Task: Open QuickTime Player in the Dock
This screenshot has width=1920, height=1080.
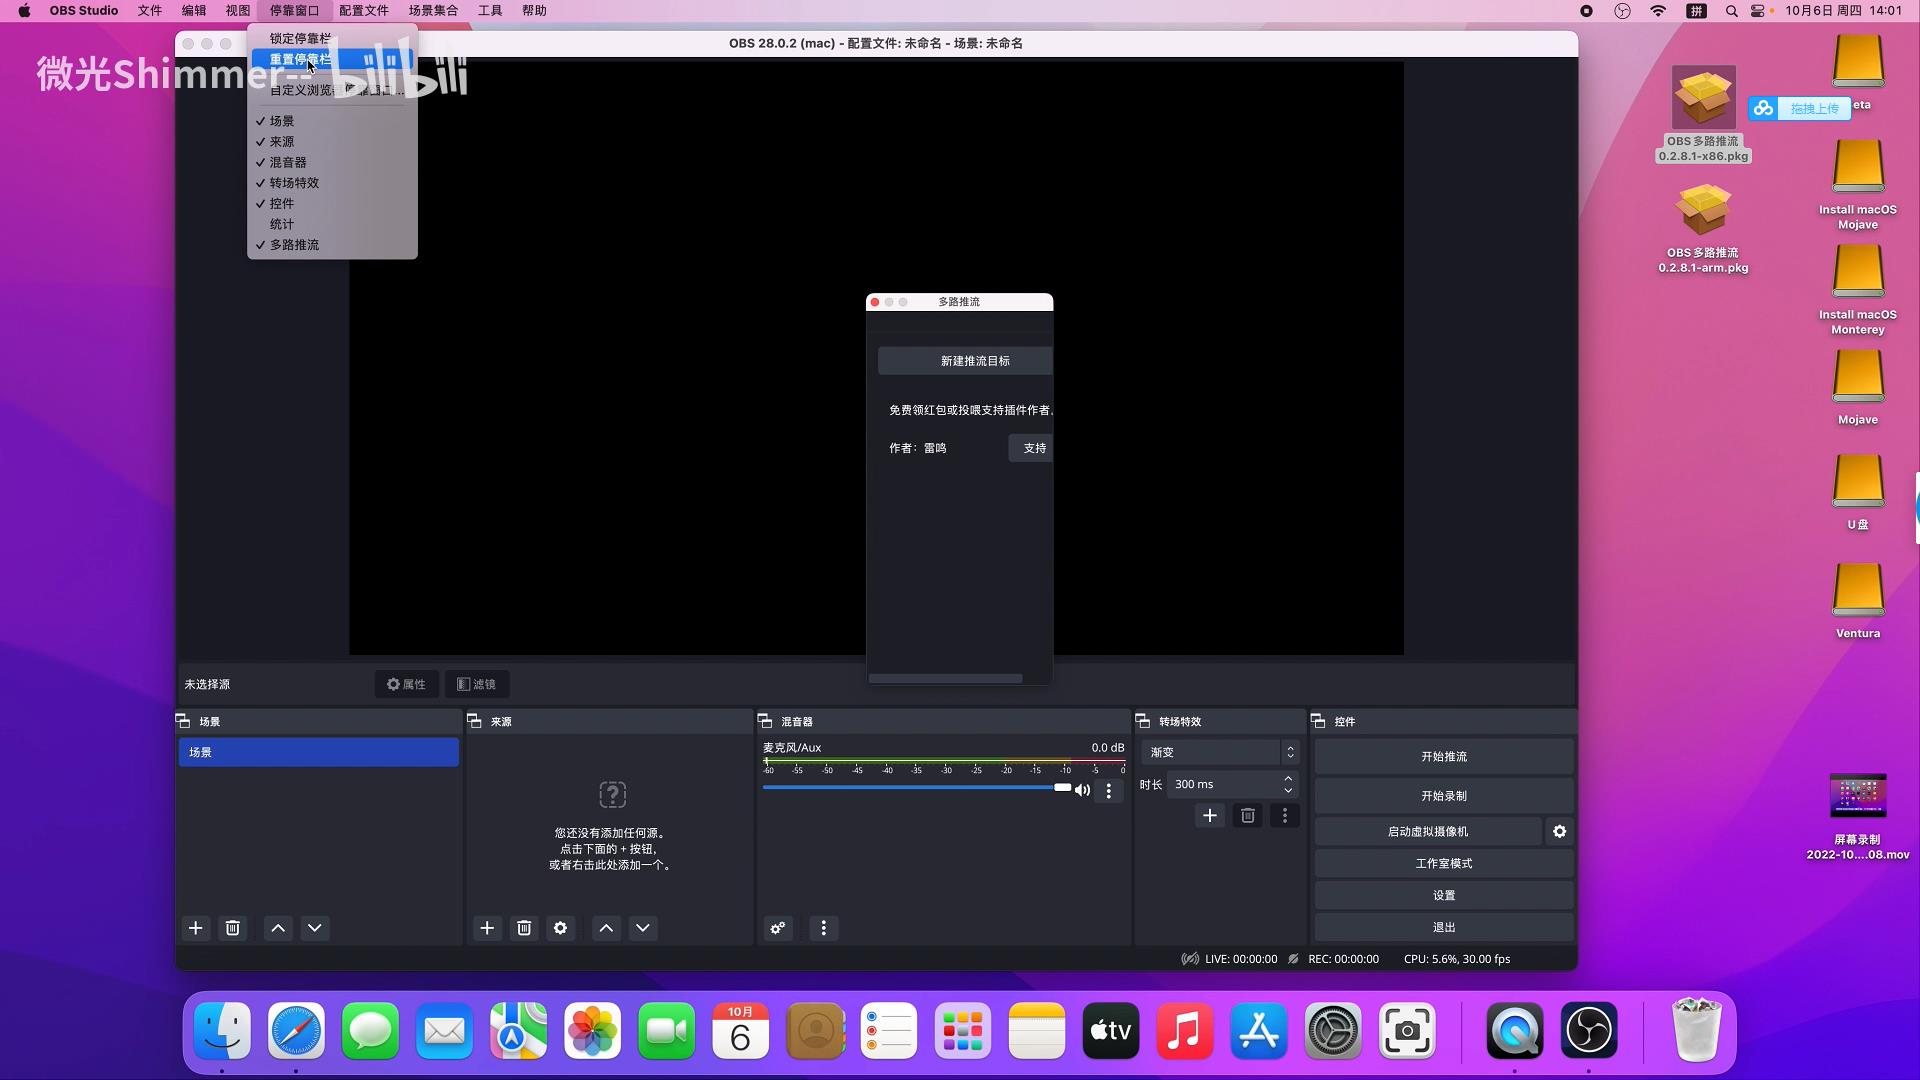Action: [1515, 1031]
